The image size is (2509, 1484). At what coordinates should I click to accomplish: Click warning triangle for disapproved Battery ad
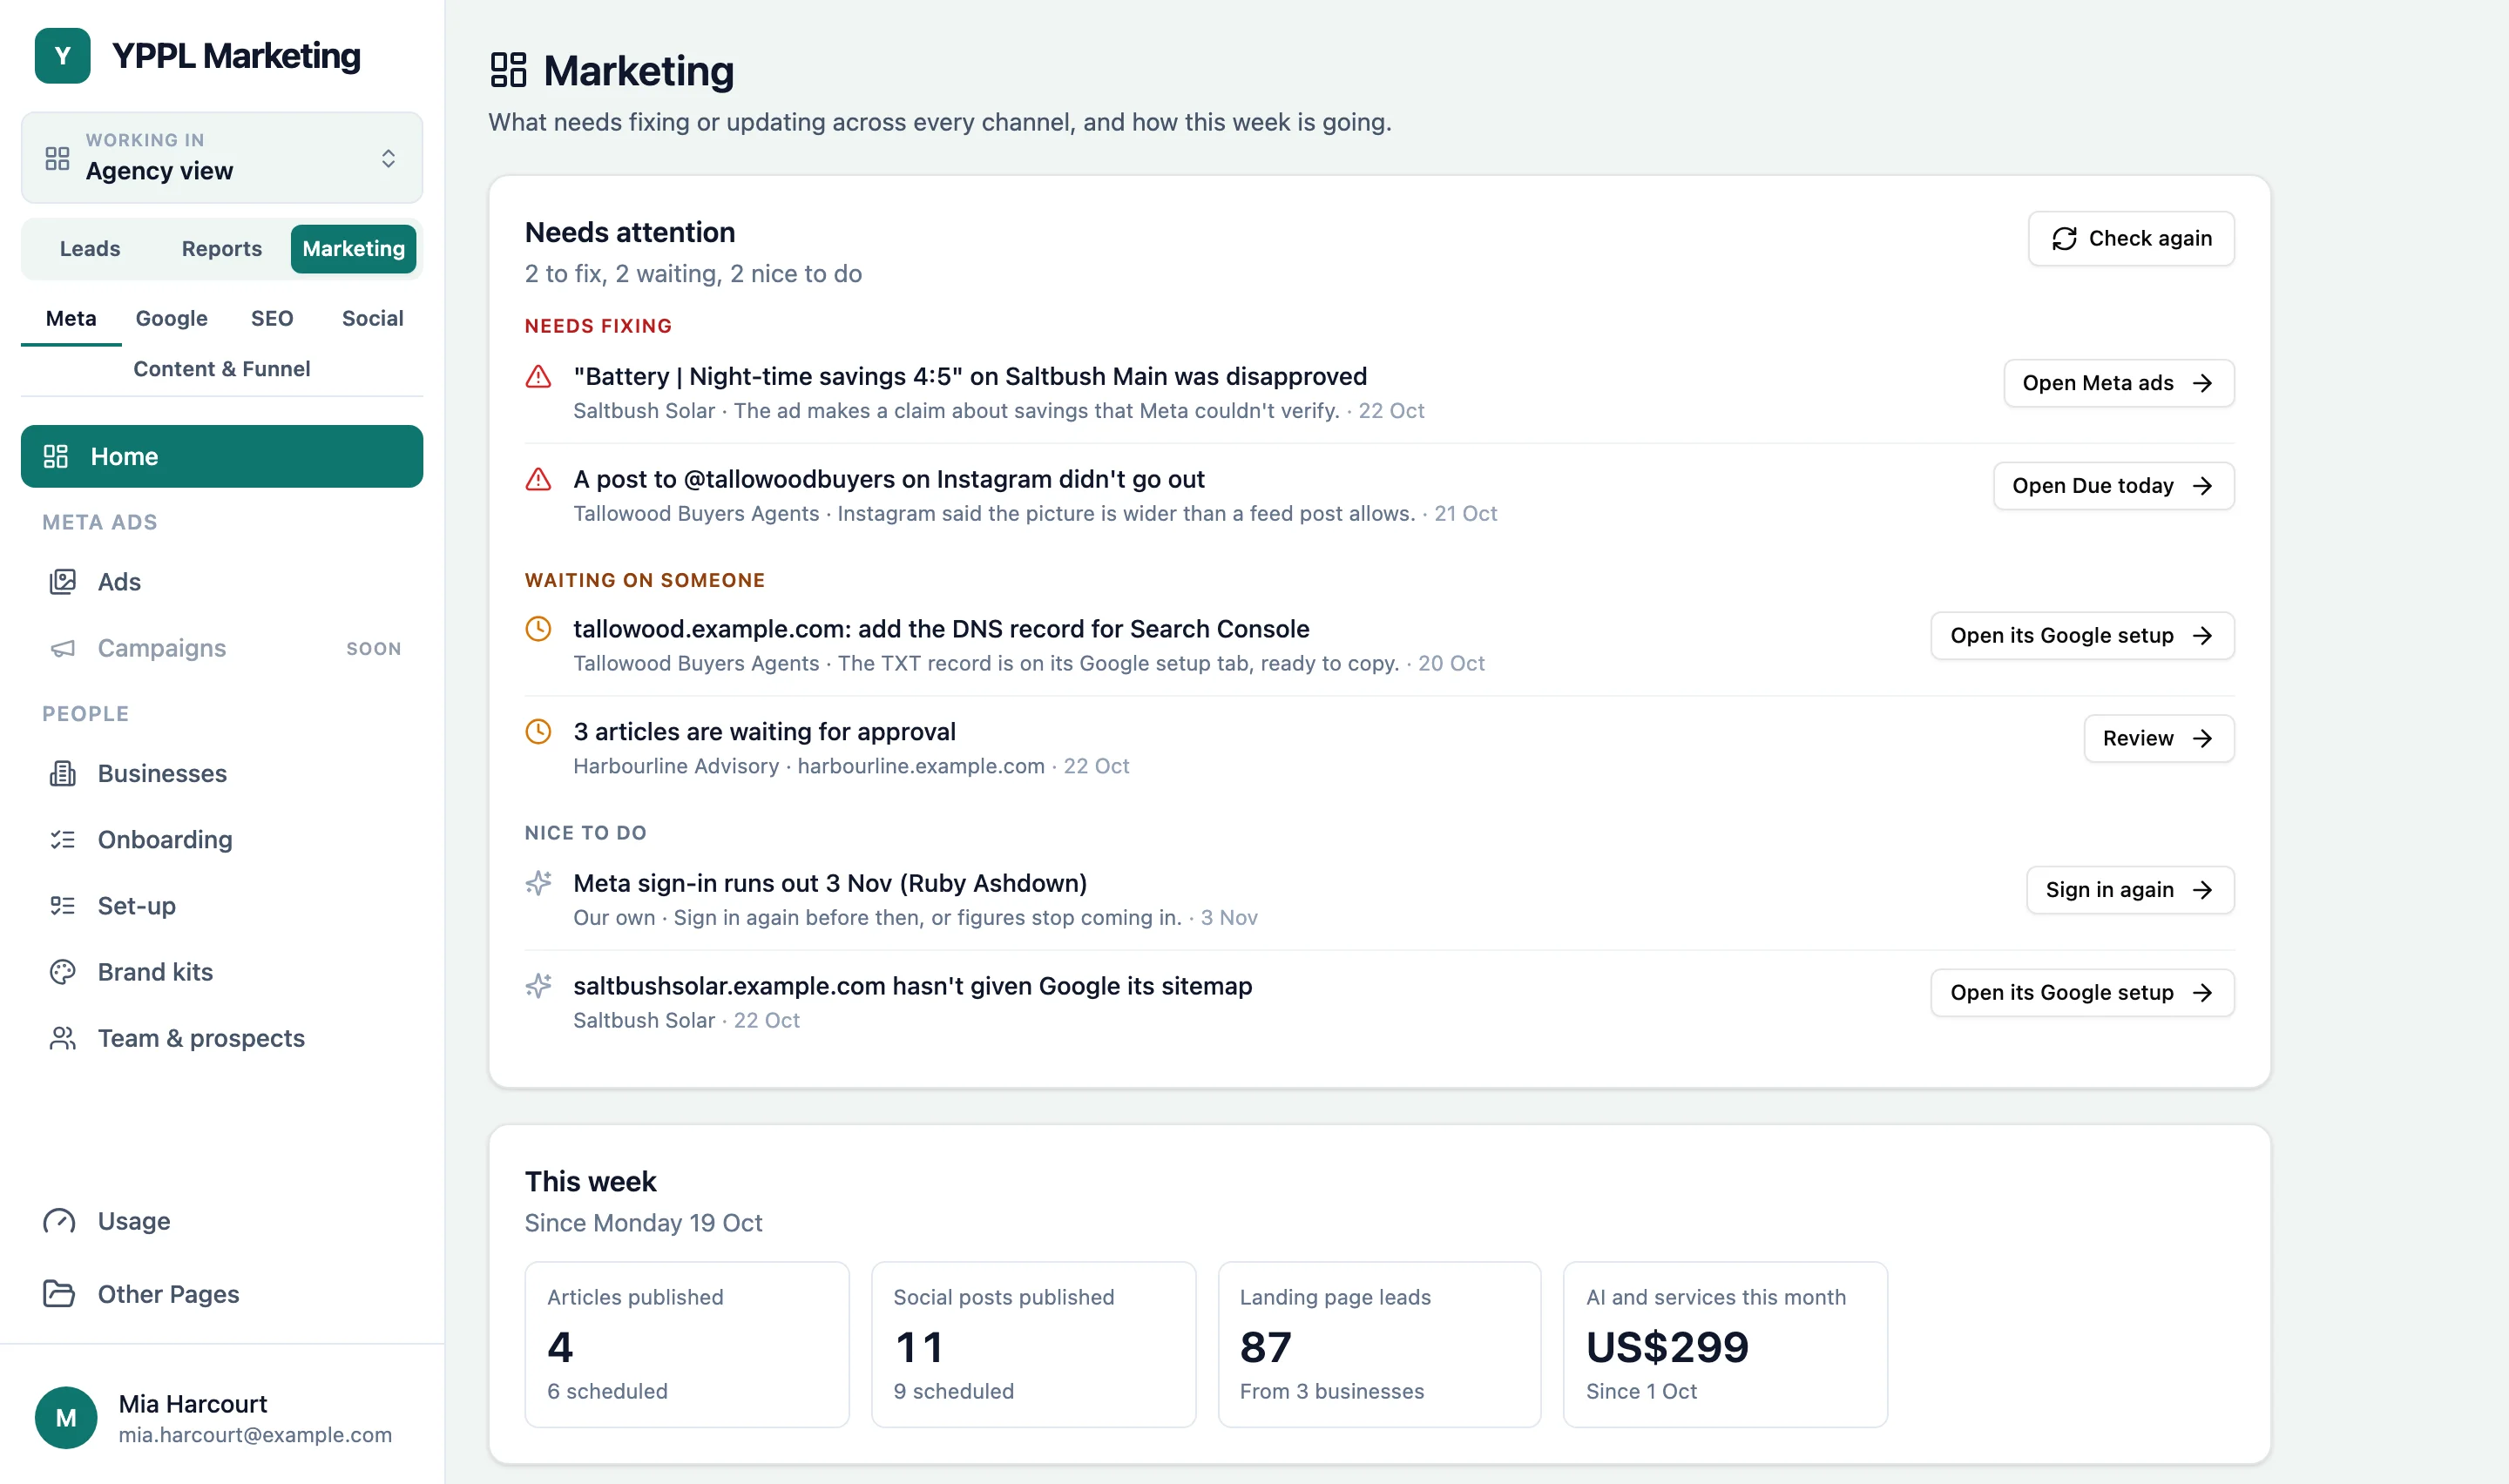(x=538, y=377)
